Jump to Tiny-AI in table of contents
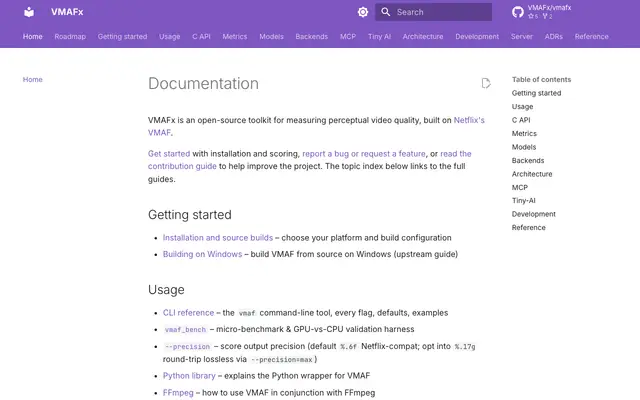 (524, 200)
